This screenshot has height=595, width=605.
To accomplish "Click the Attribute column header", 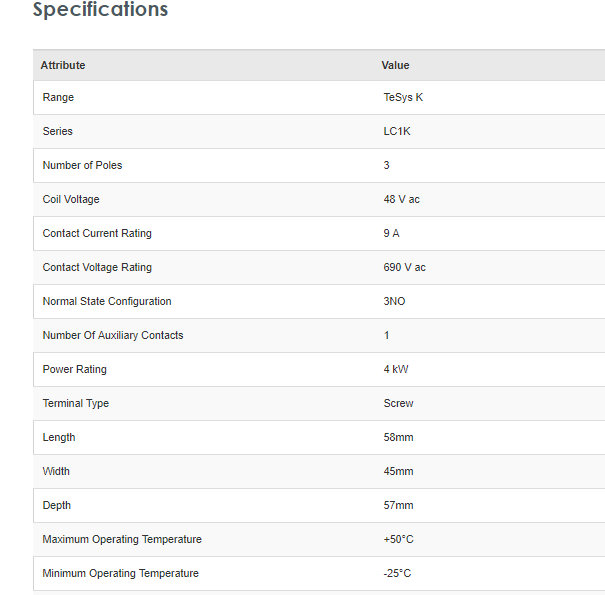I will tap(63, 65).
